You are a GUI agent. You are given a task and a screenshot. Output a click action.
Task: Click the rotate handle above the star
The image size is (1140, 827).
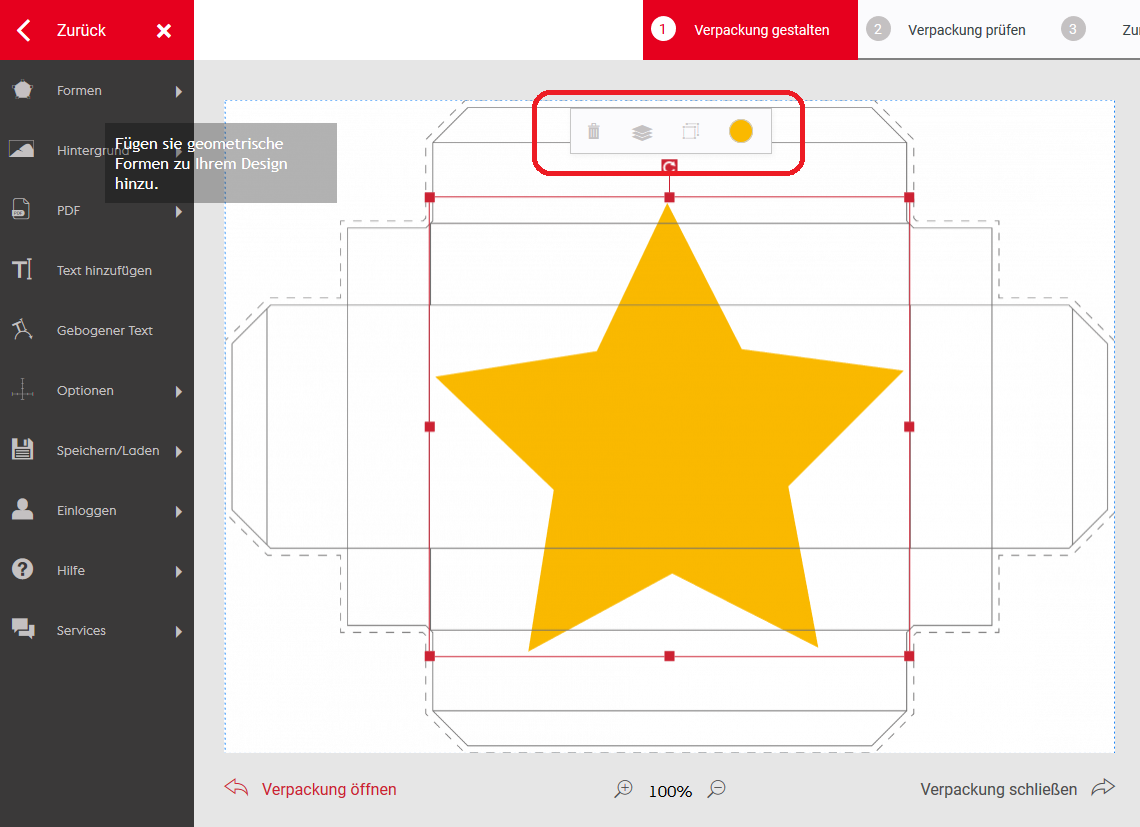pos(669,166)
